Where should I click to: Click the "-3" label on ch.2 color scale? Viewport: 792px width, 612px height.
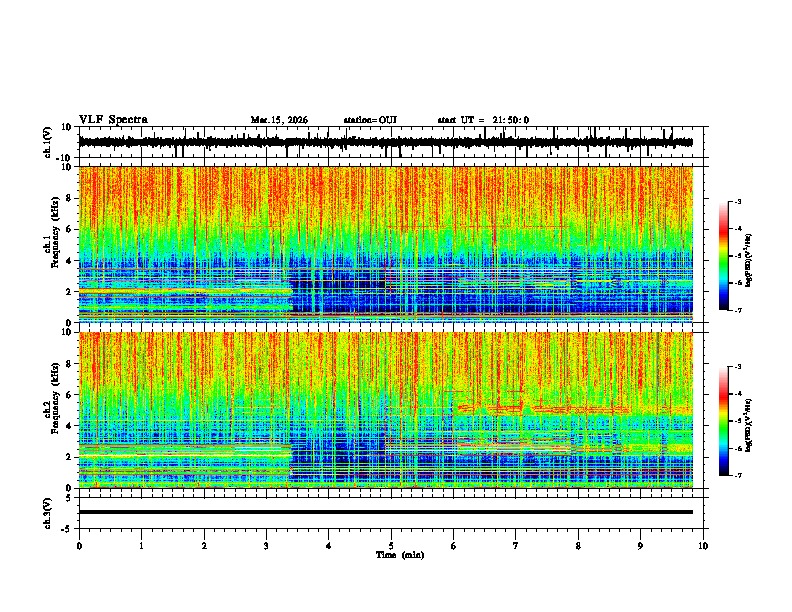738,367
